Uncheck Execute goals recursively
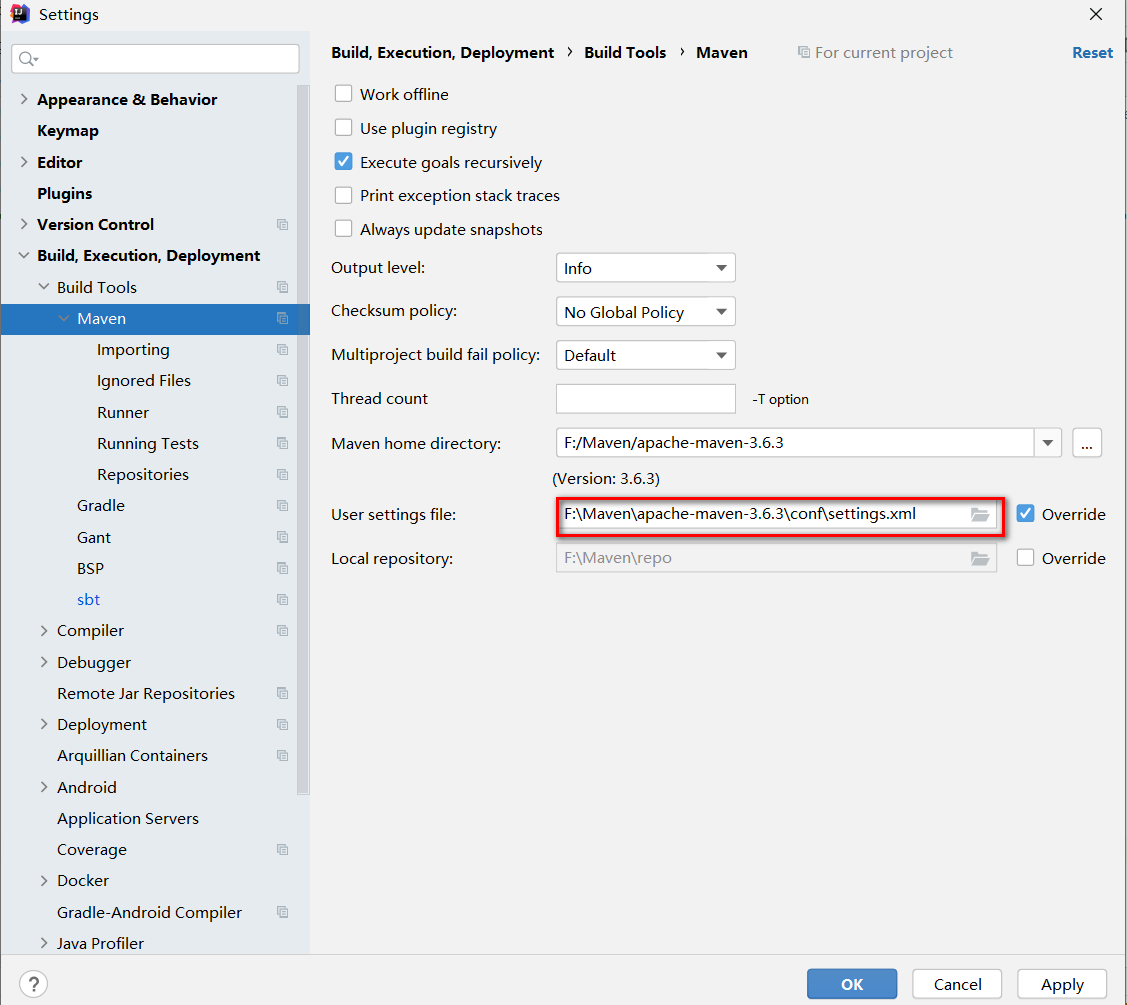This screenshot has width=1127, height=1005. (x=344, y=162)
